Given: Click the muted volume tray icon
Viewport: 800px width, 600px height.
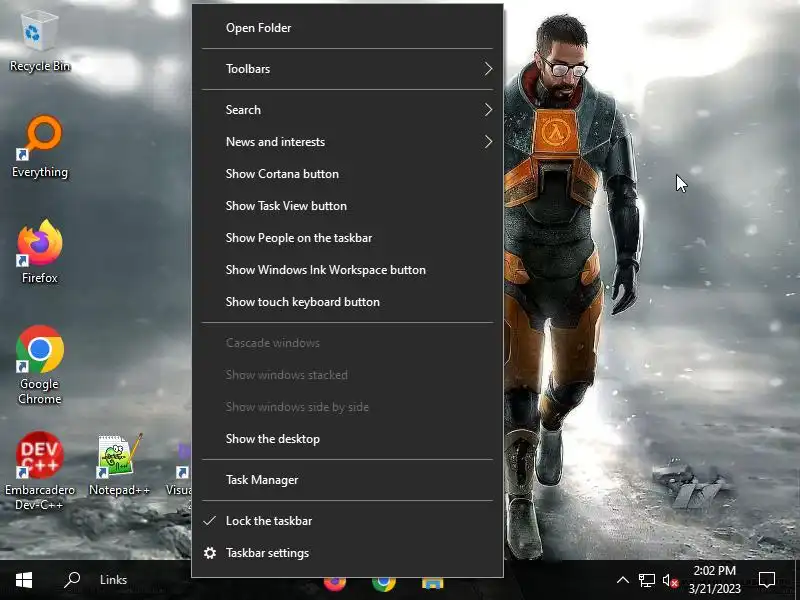Looking at the screenshot, I should click(670, 580).
